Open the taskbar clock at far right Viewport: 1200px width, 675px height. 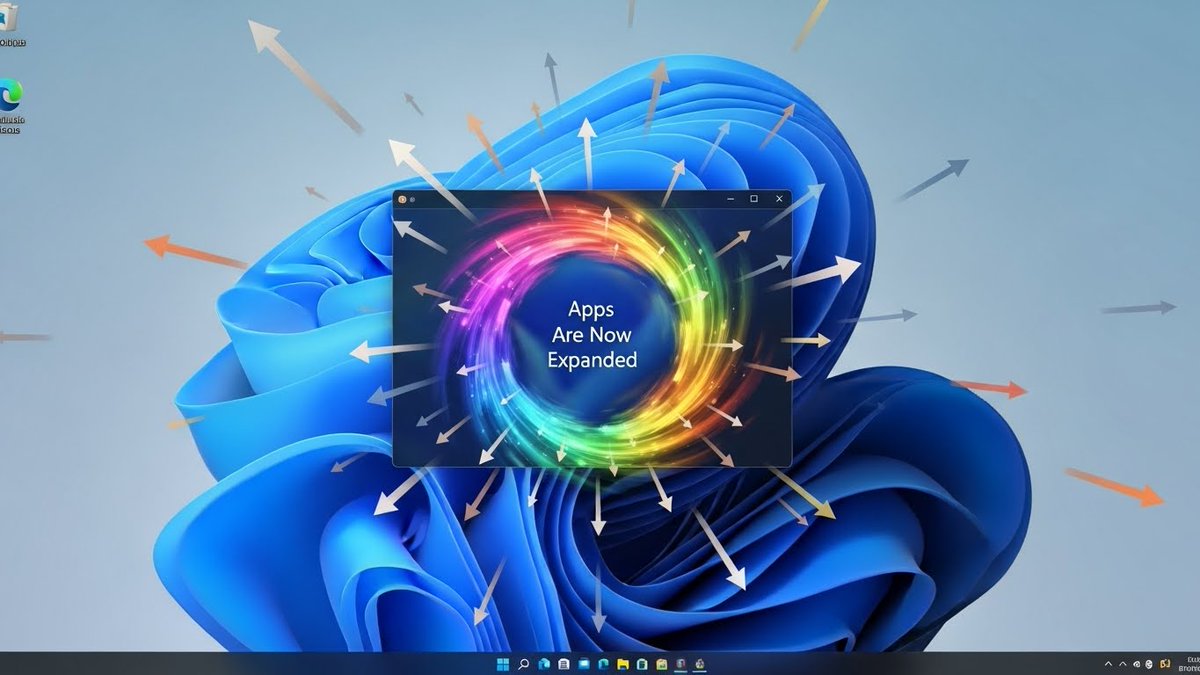pyautogui.click(x=1189, y=664)
